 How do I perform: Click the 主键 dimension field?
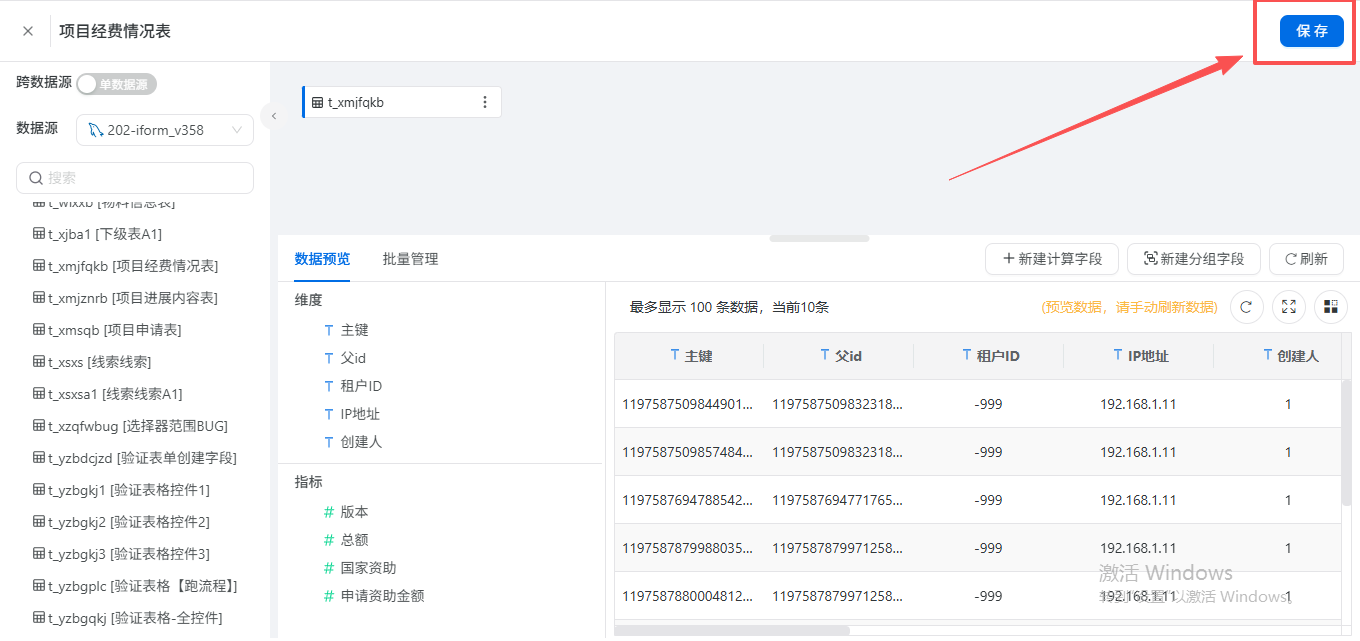(354, 330)
